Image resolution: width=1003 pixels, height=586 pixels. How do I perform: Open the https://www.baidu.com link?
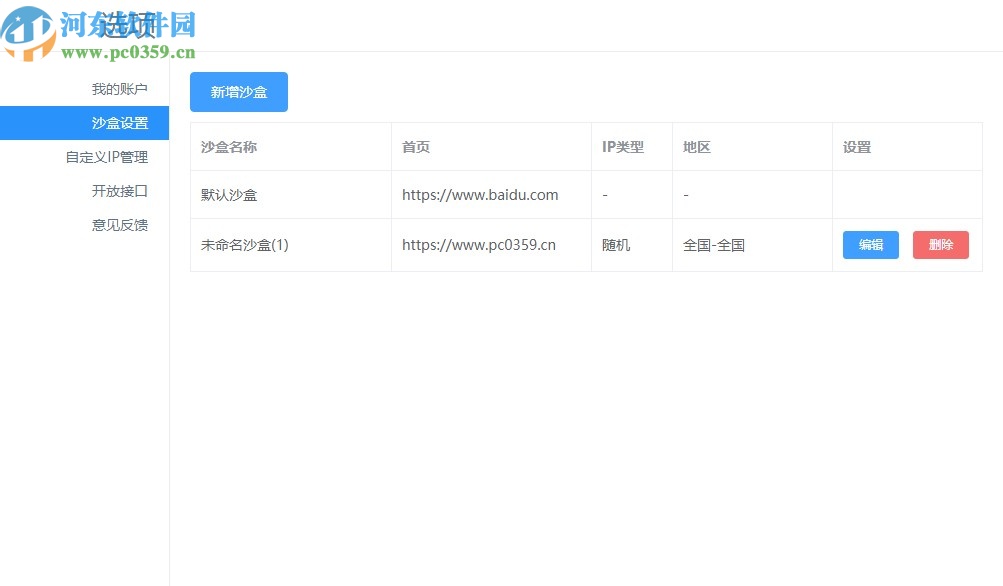tap(479, 195)
